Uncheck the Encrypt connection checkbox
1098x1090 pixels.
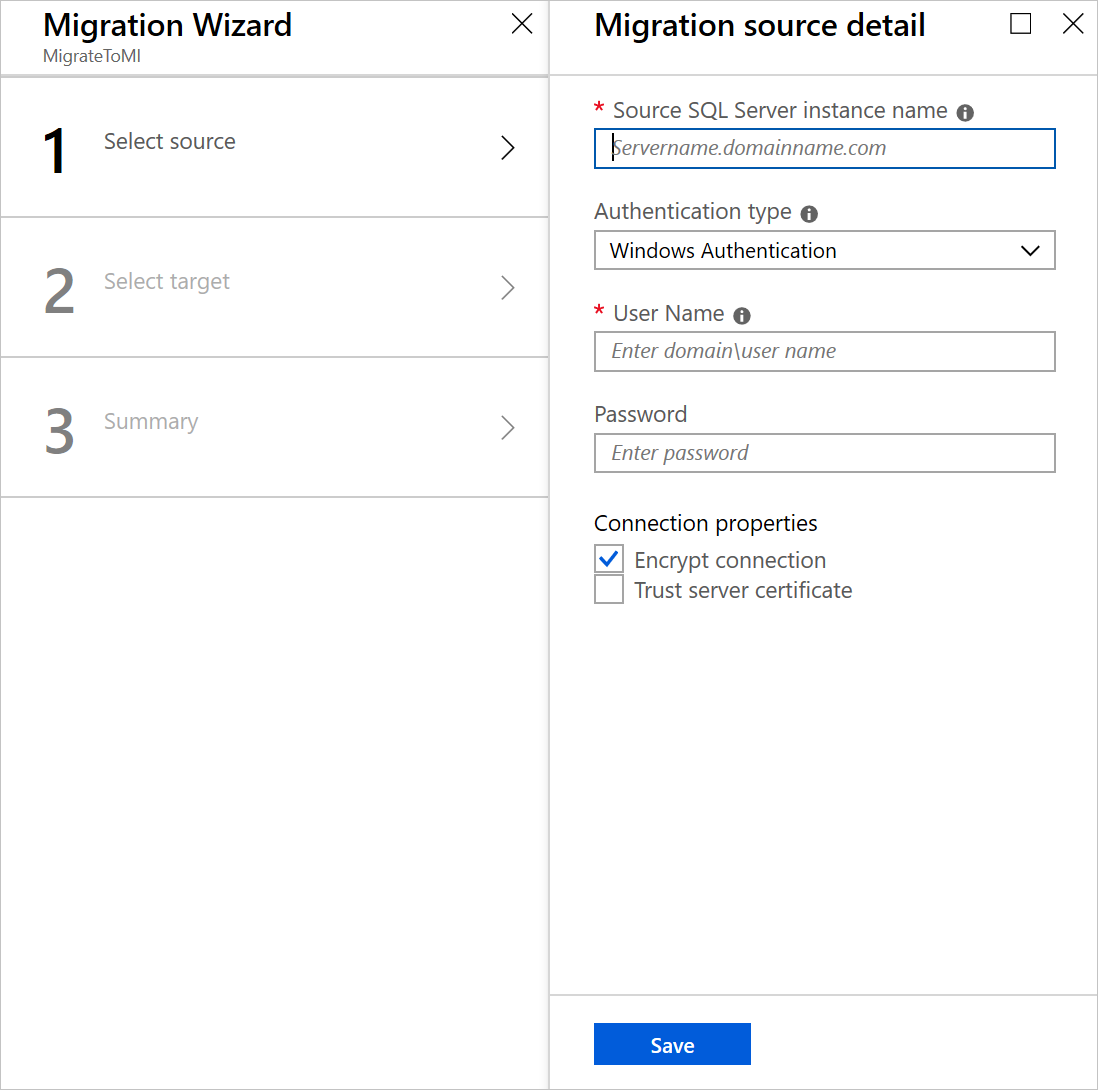(x=609, y=559)
